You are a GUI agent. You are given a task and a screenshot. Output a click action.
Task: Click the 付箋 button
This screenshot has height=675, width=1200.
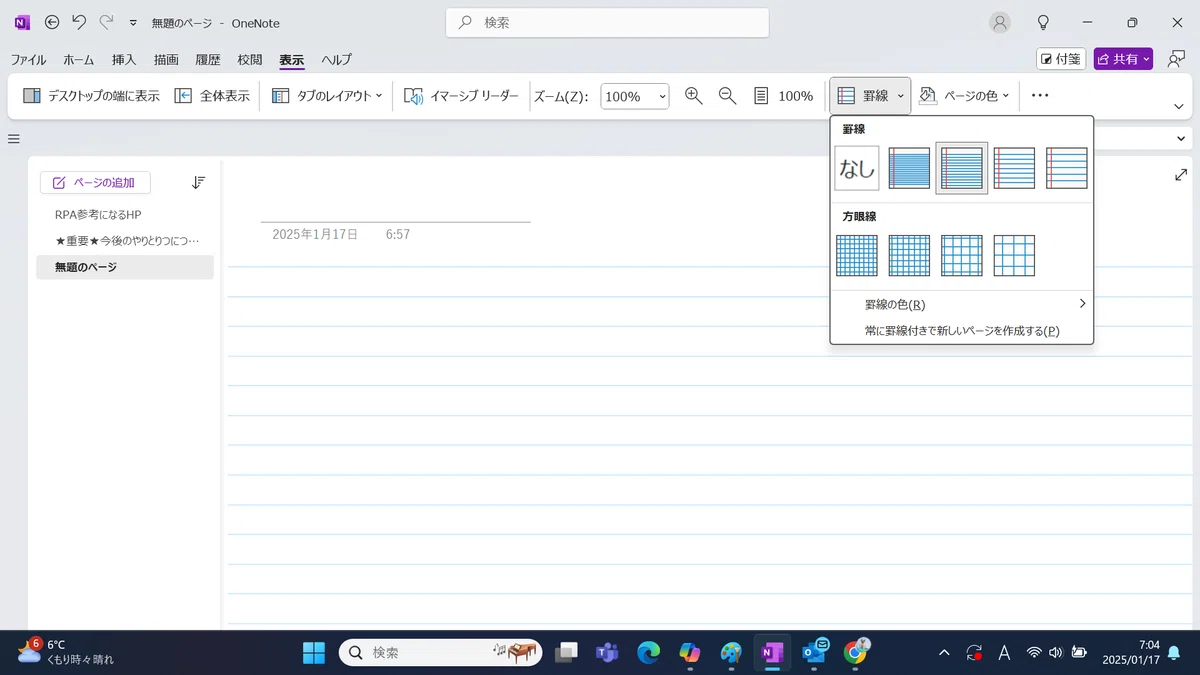(x=1061, y=59)
